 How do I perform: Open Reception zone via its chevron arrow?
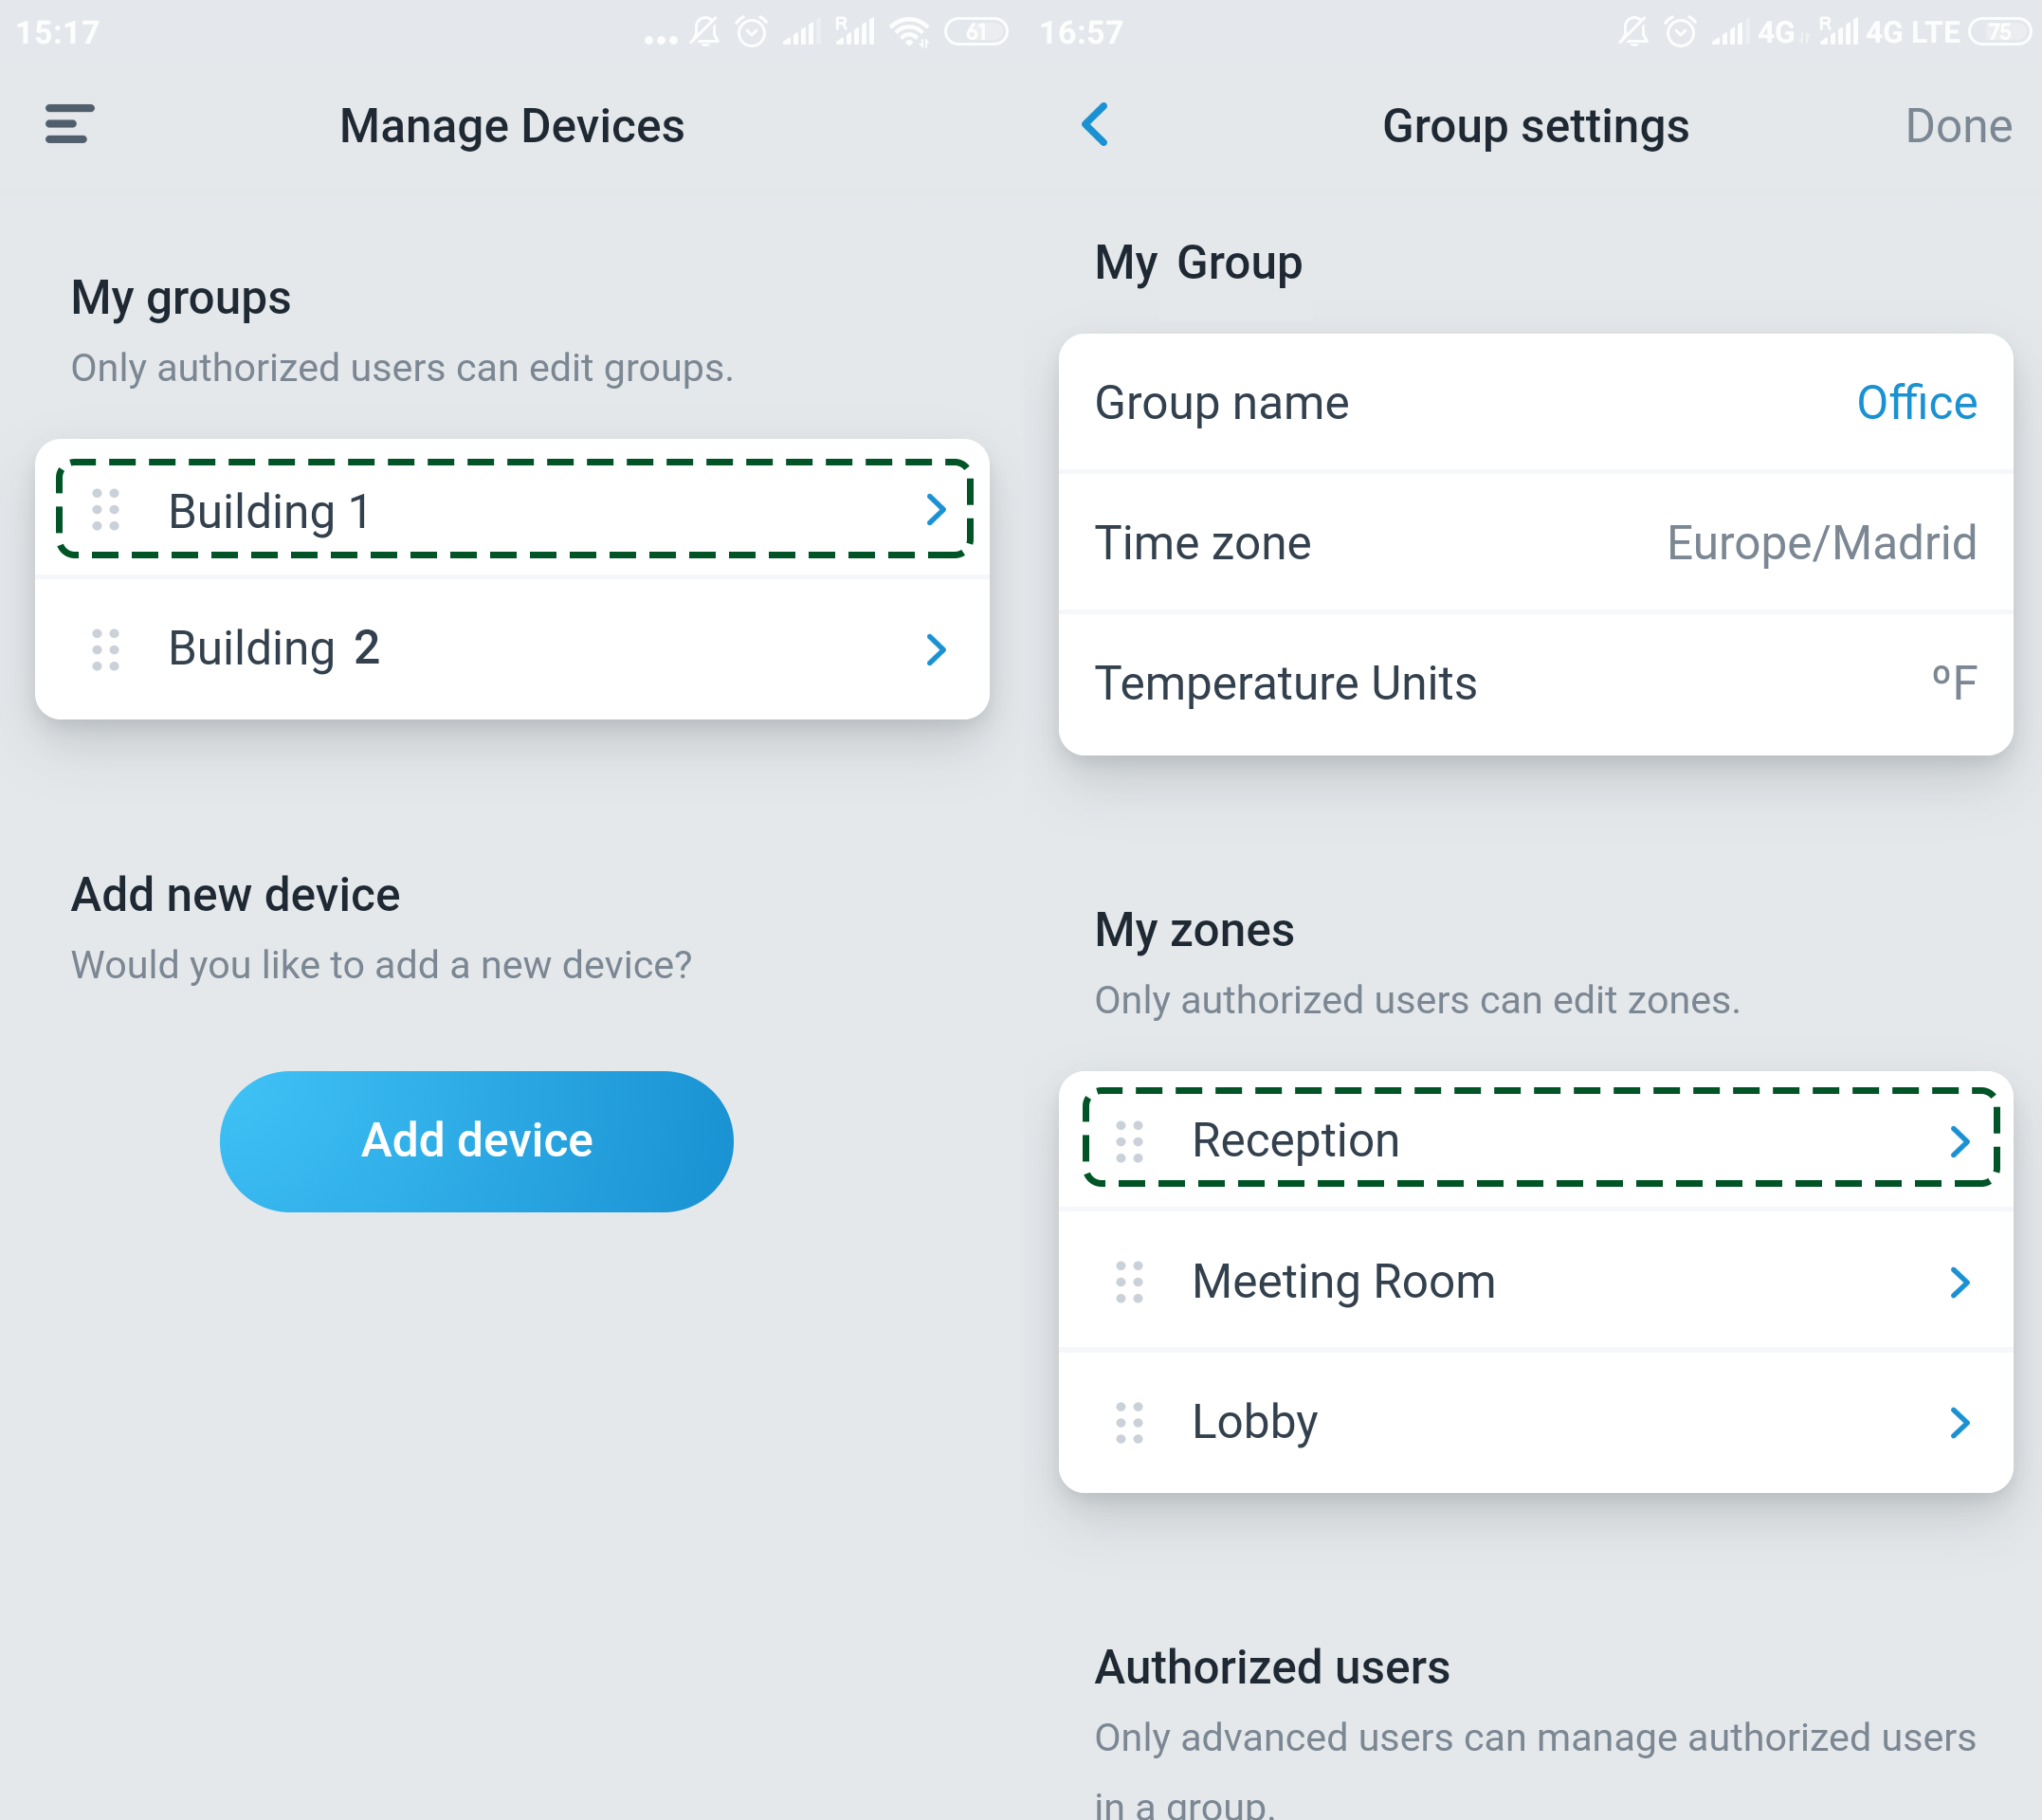coord(1960,1141)
